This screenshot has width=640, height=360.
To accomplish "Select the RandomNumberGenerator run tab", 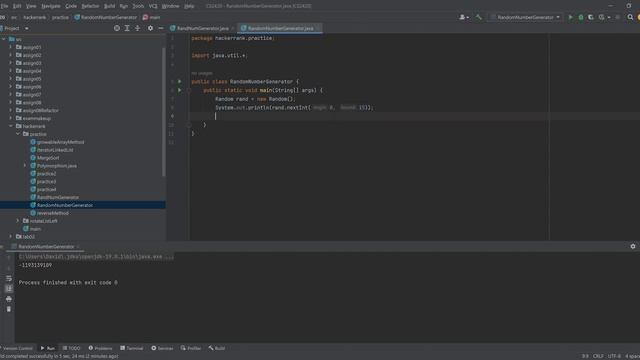I will tap(46, 247).
